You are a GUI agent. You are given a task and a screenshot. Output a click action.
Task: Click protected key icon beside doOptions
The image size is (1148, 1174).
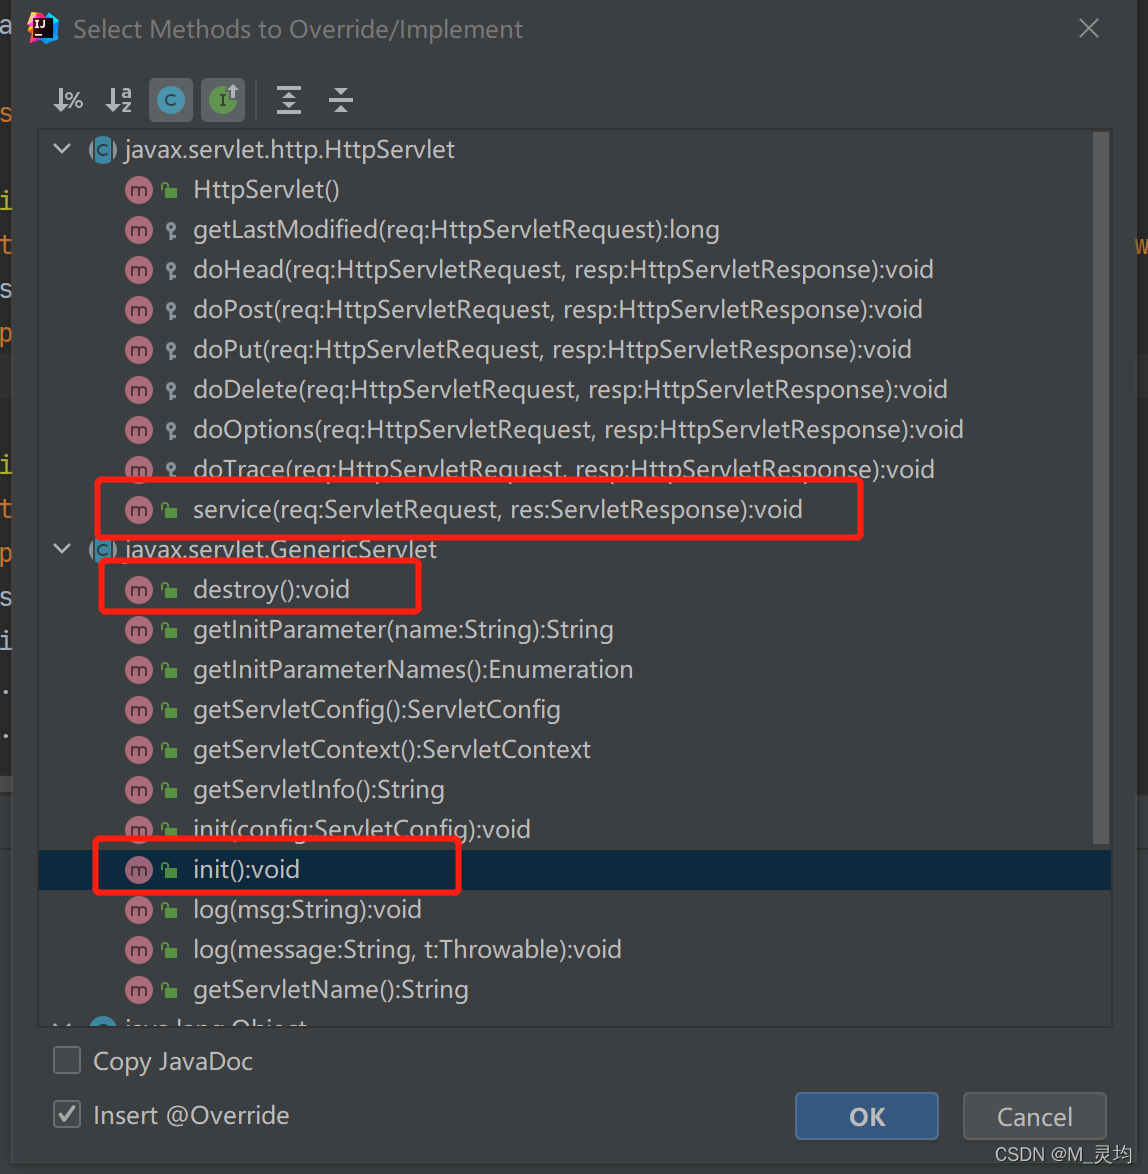(171, 431)
